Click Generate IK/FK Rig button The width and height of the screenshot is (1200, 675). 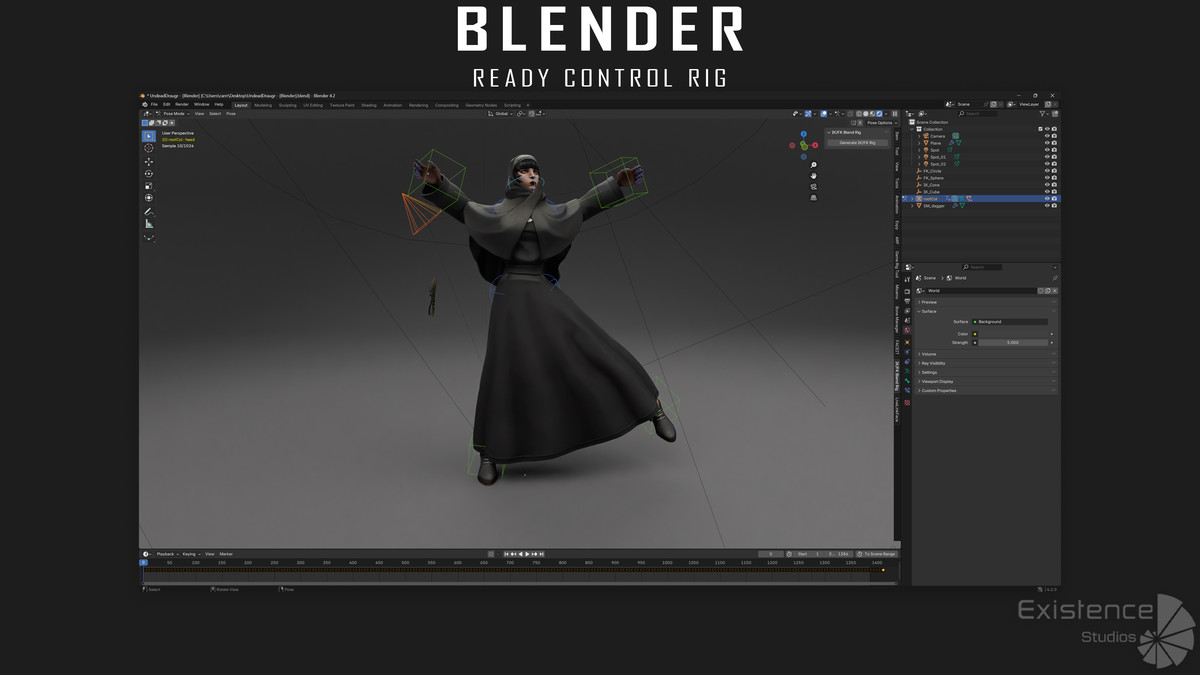857,143
